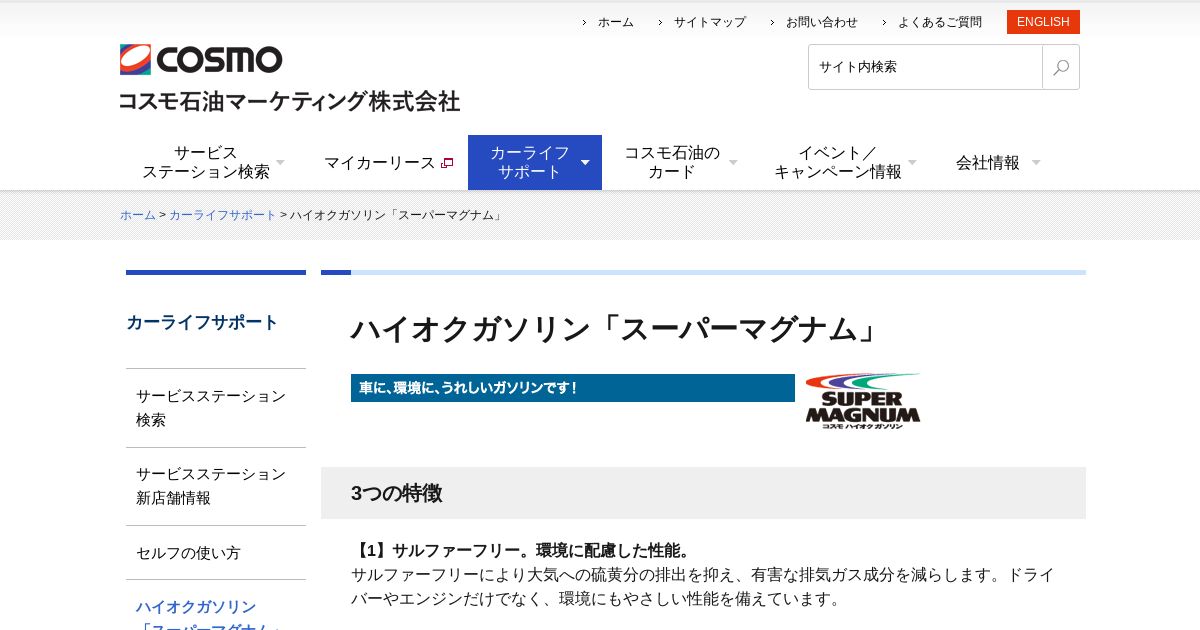Expand the arrow next to 会社情報
The width and height of the screenshot is (1200, 630).
click(1036, 162)
